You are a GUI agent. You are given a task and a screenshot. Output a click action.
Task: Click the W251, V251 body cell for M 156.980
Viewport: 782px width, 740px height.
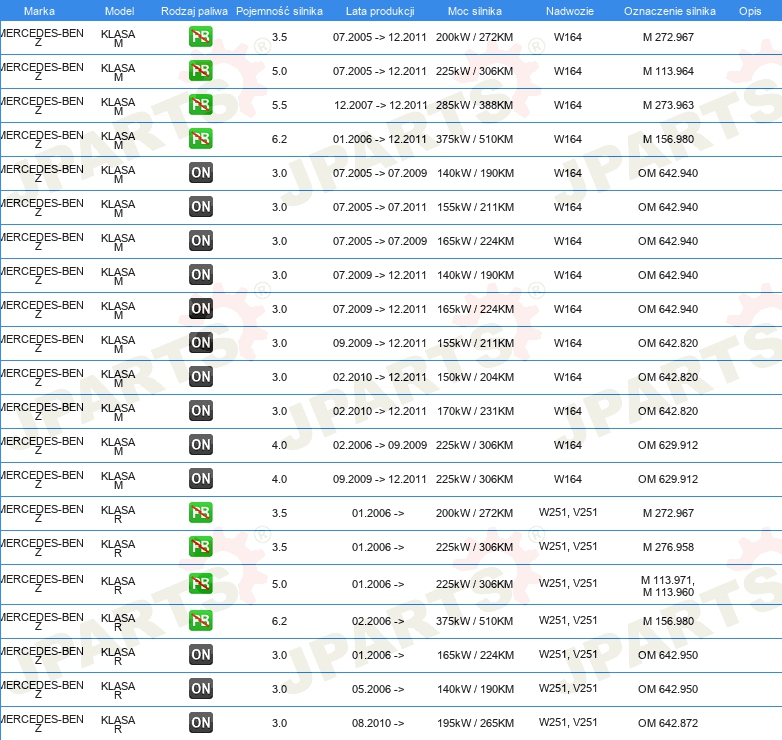coord(568,620)
